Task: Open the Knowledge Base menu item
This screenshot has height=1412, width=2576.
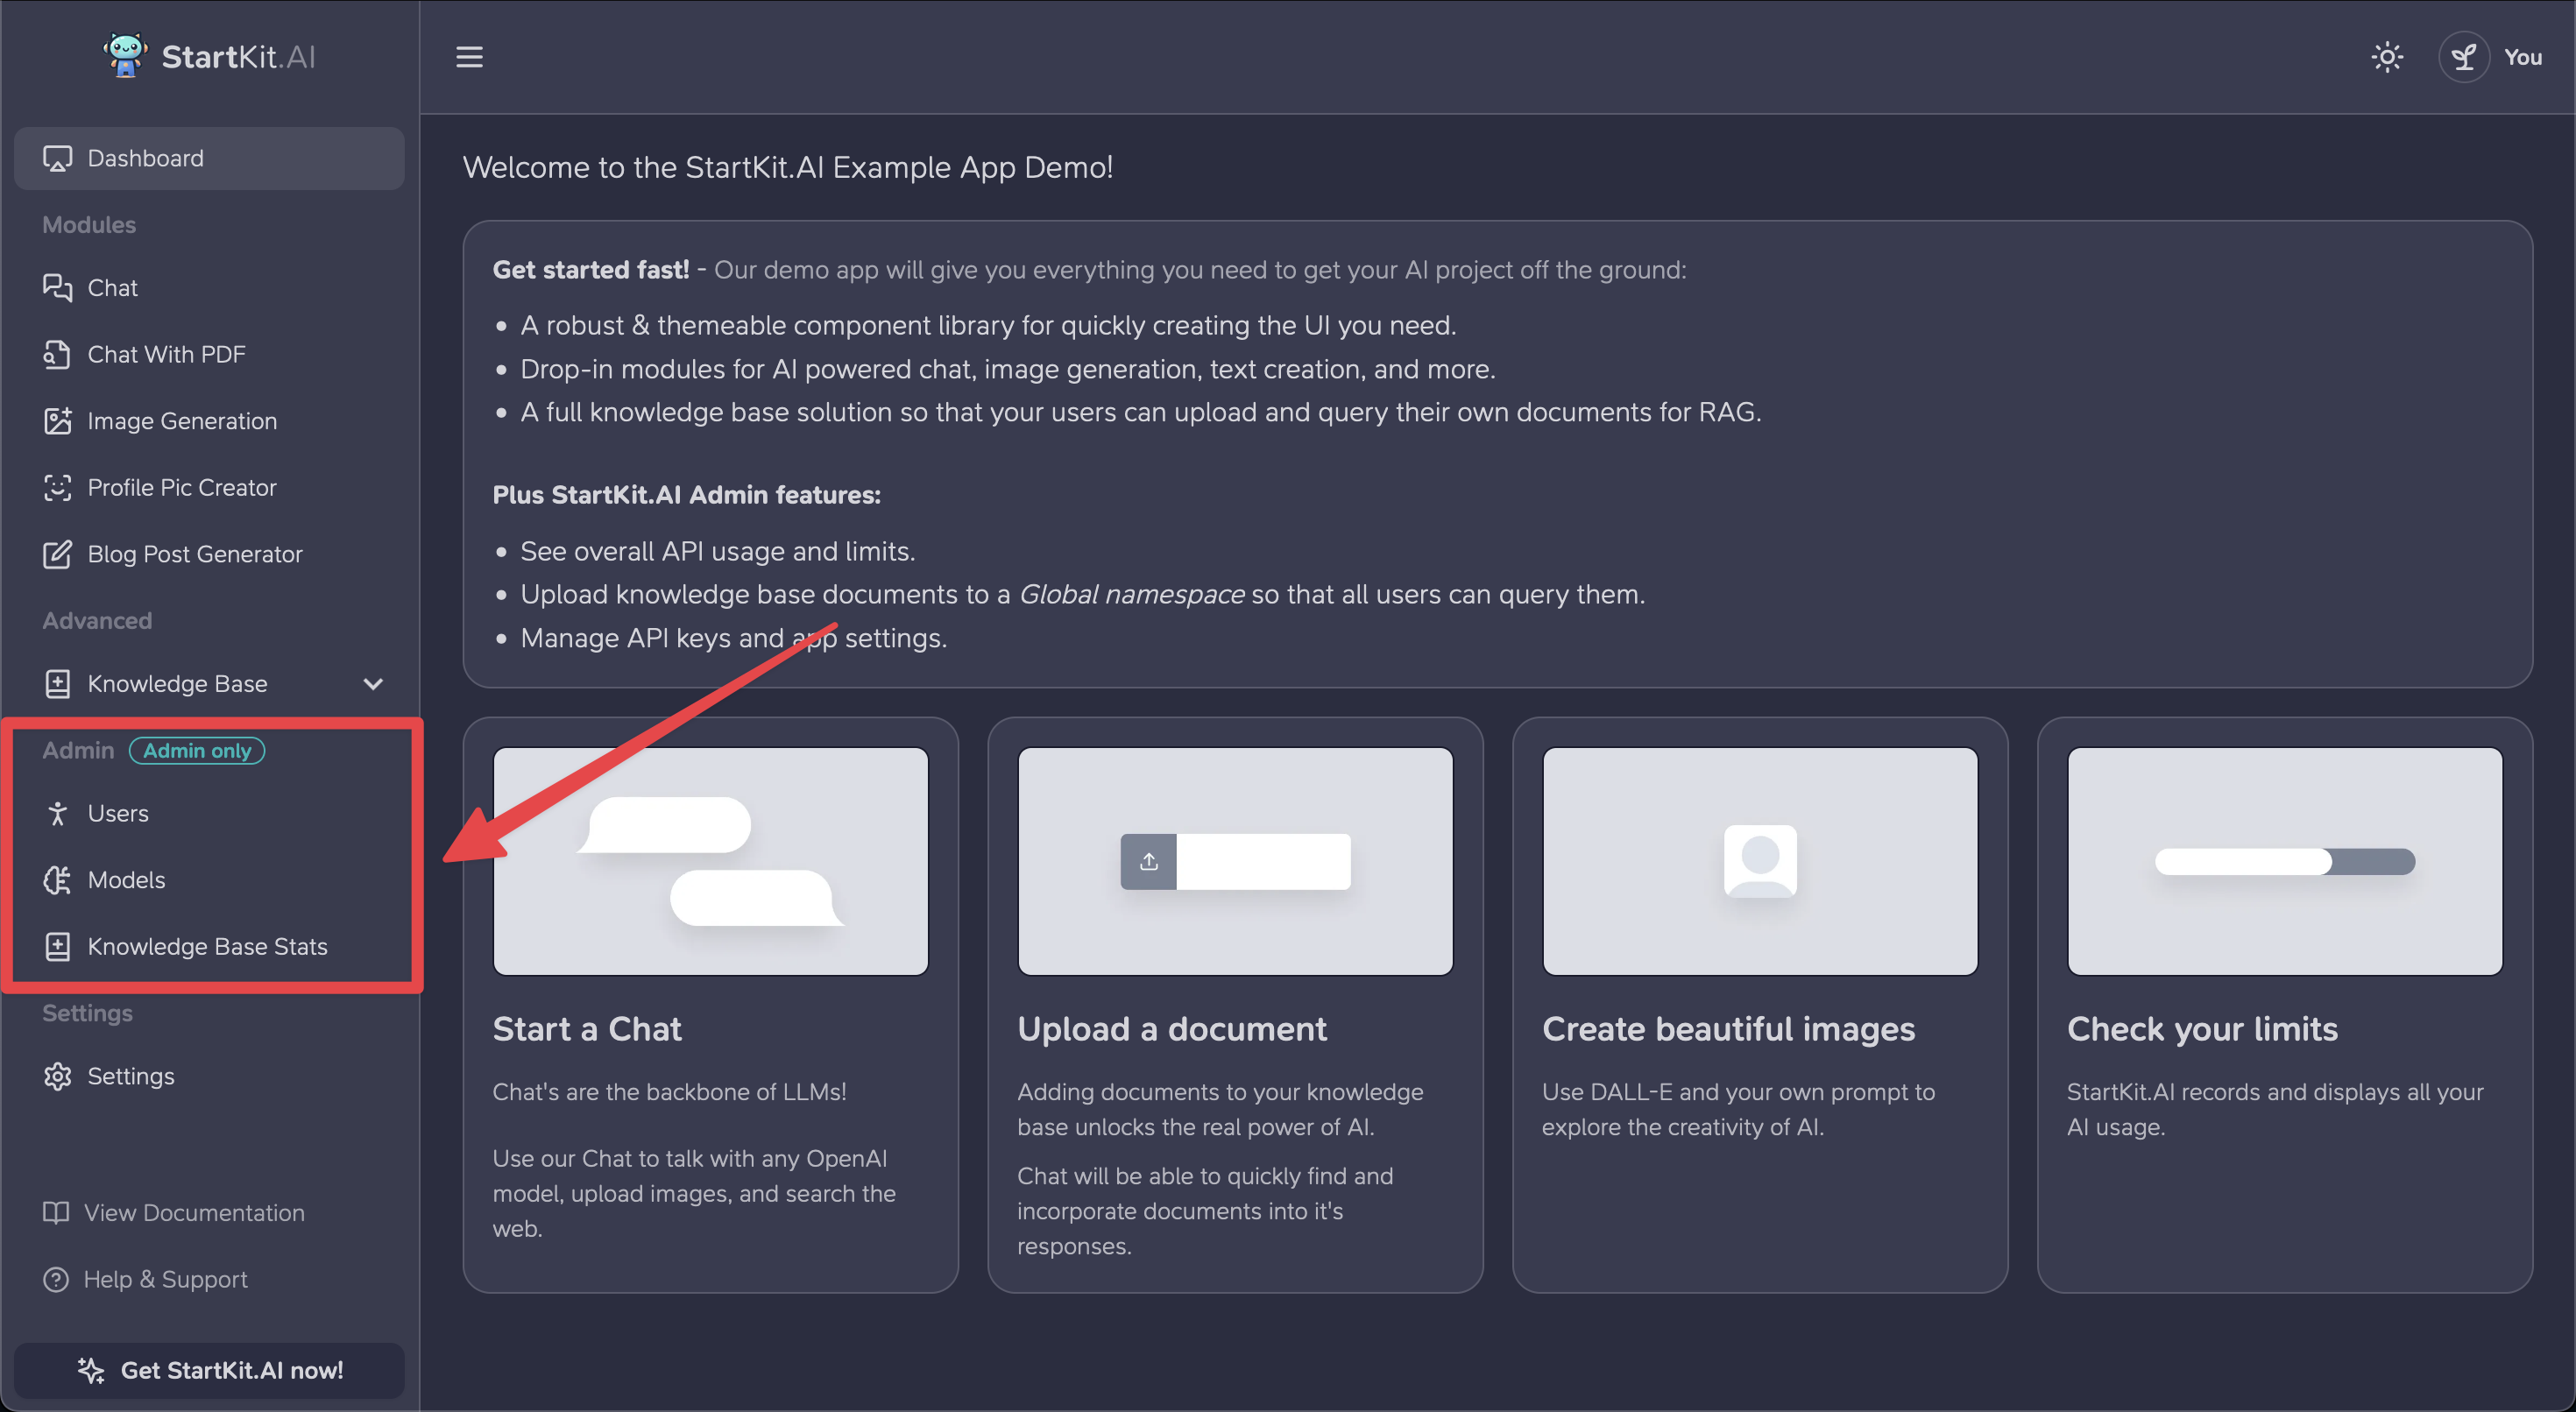Action: 177,684
